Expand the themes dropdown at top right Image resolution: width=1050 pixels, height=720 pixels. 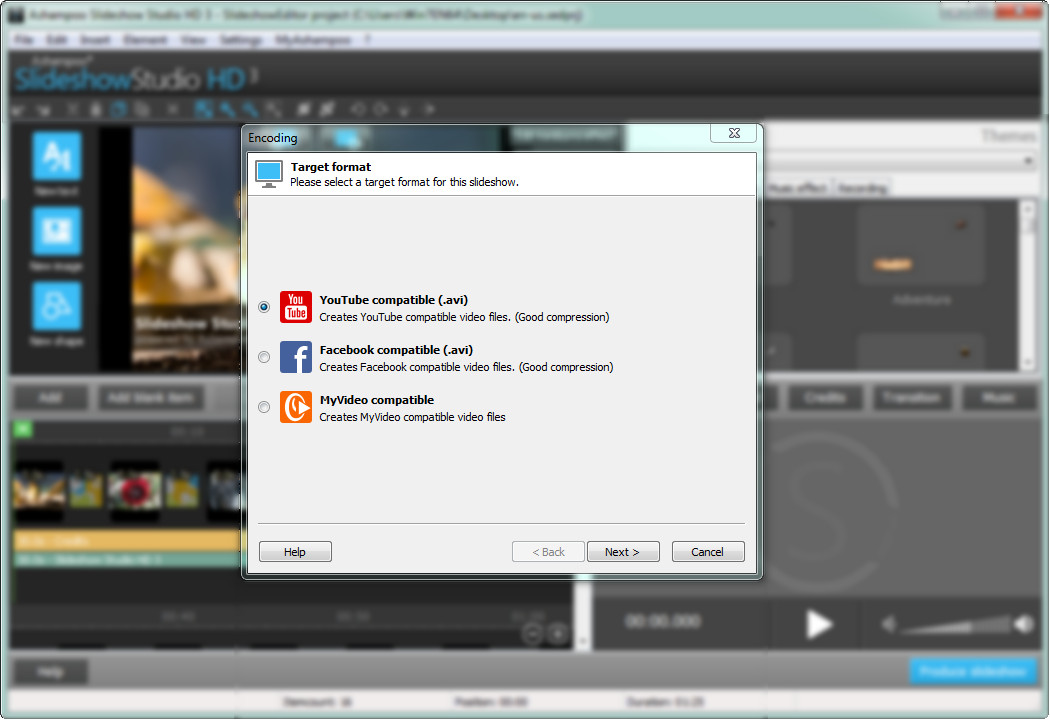tap(1028, 161)
